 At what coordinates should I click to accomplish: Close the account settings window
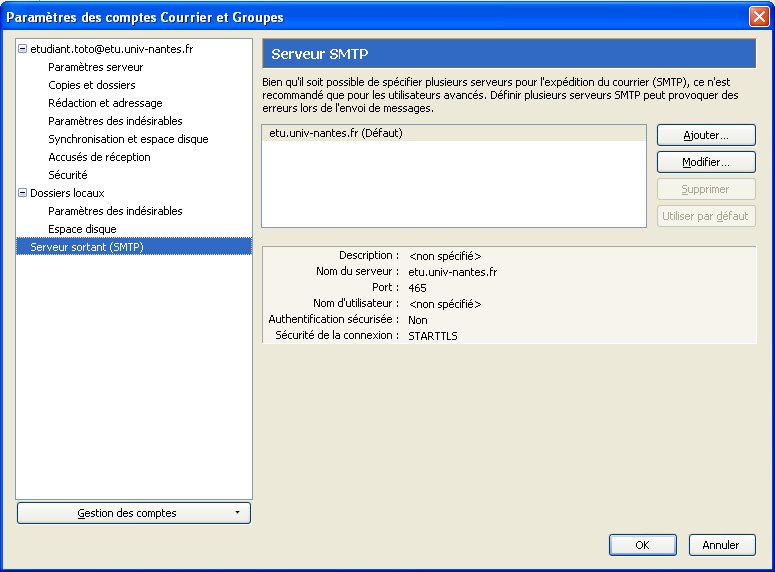tap(758, 16)
